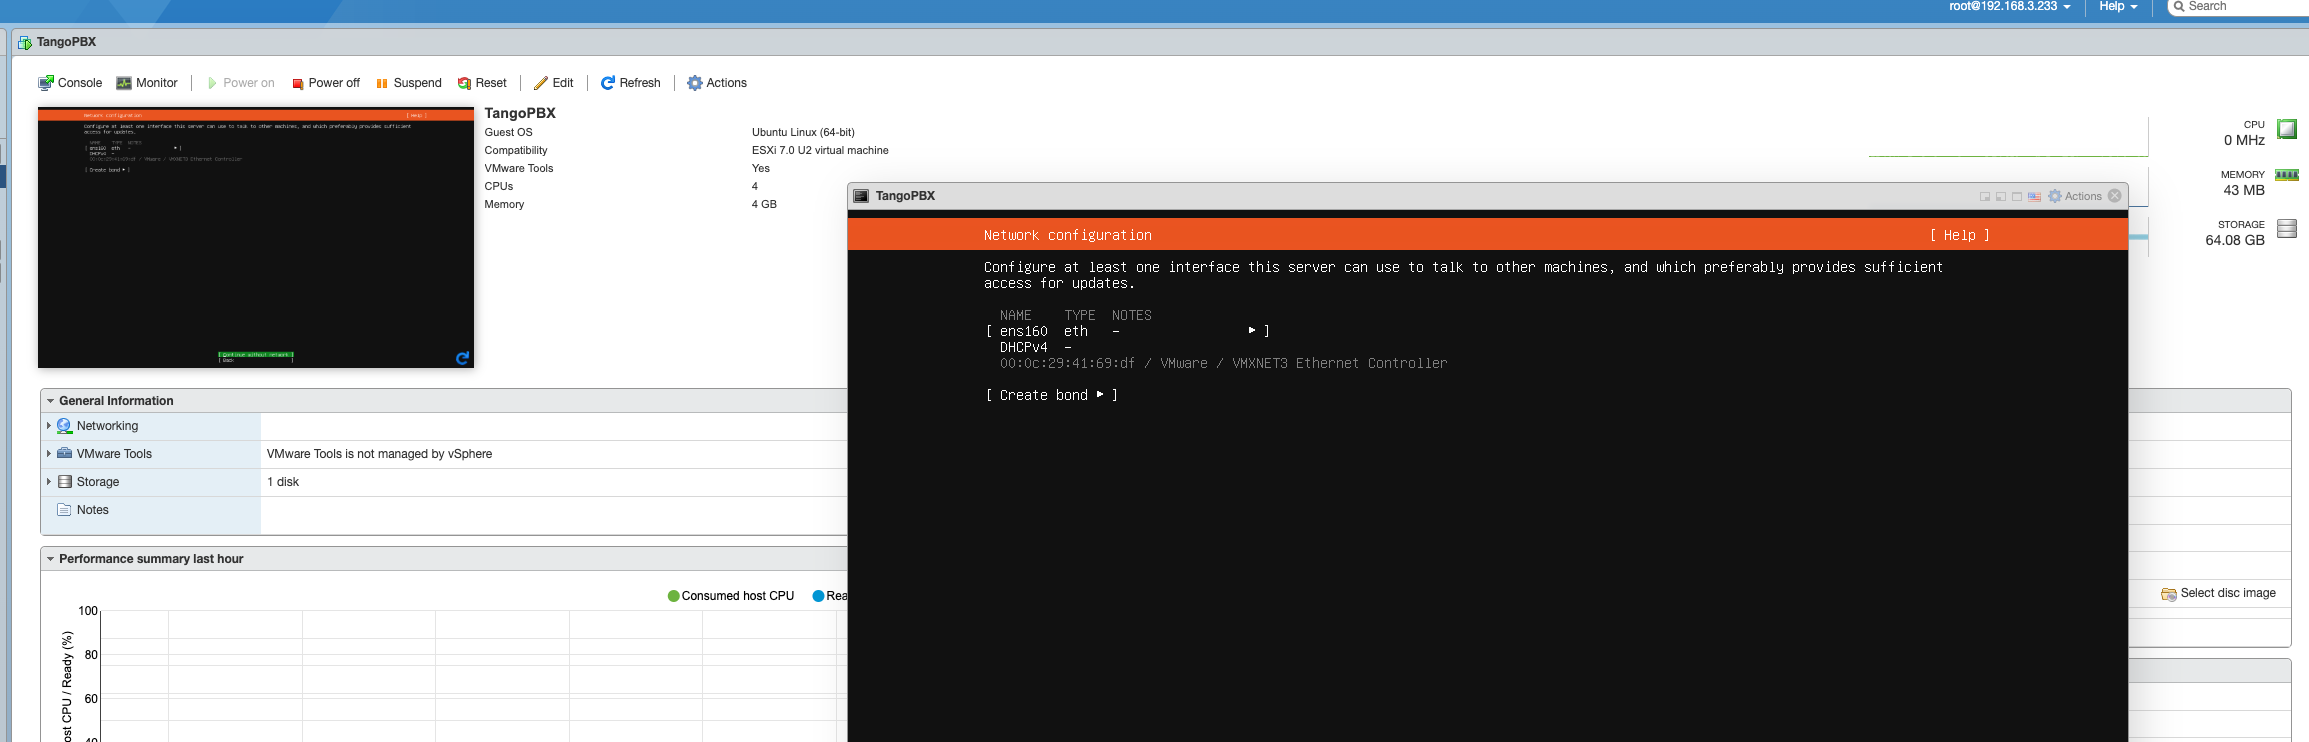Focus the Search field in the top bar

[x=2238, y=7]
